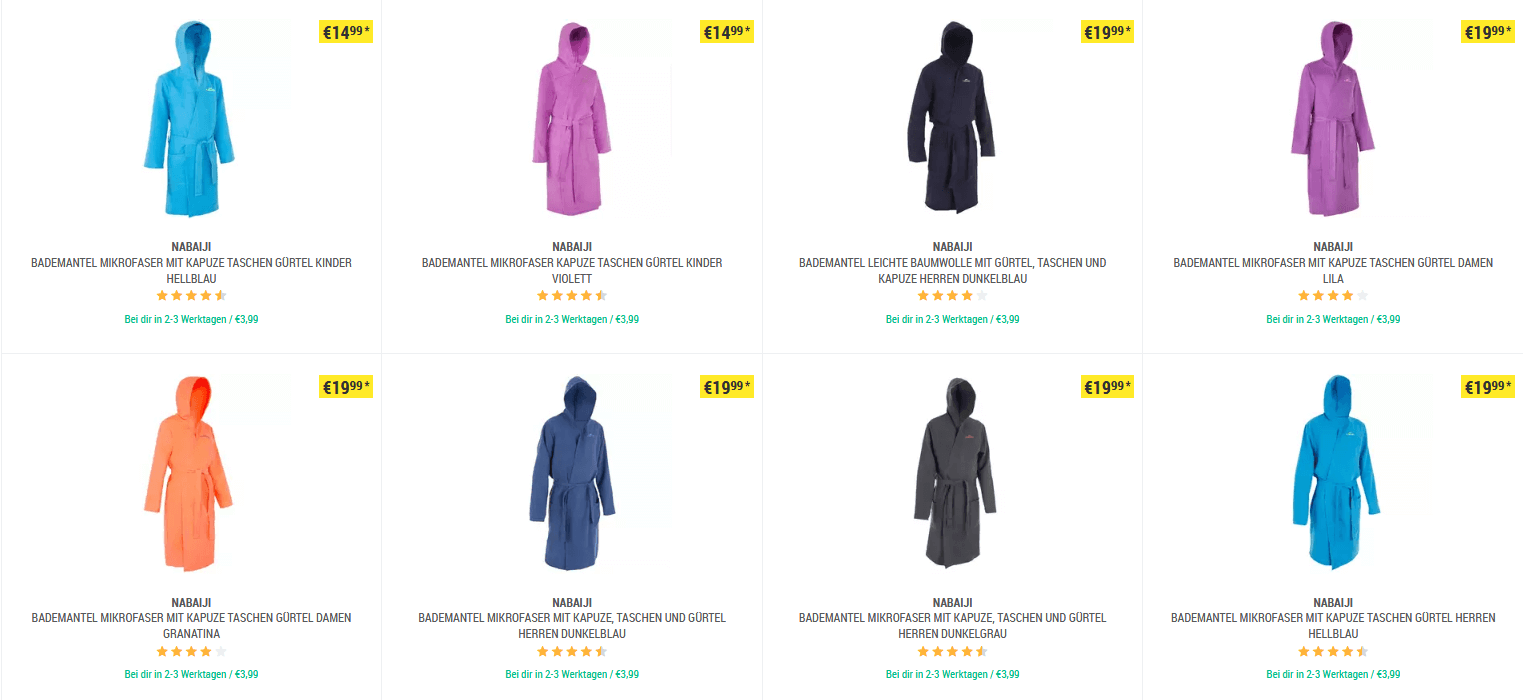View the dark blue microfiber men's bathrobe photo
The width and height of the screenshot is (1523, 700).
(x=571, y=473)
